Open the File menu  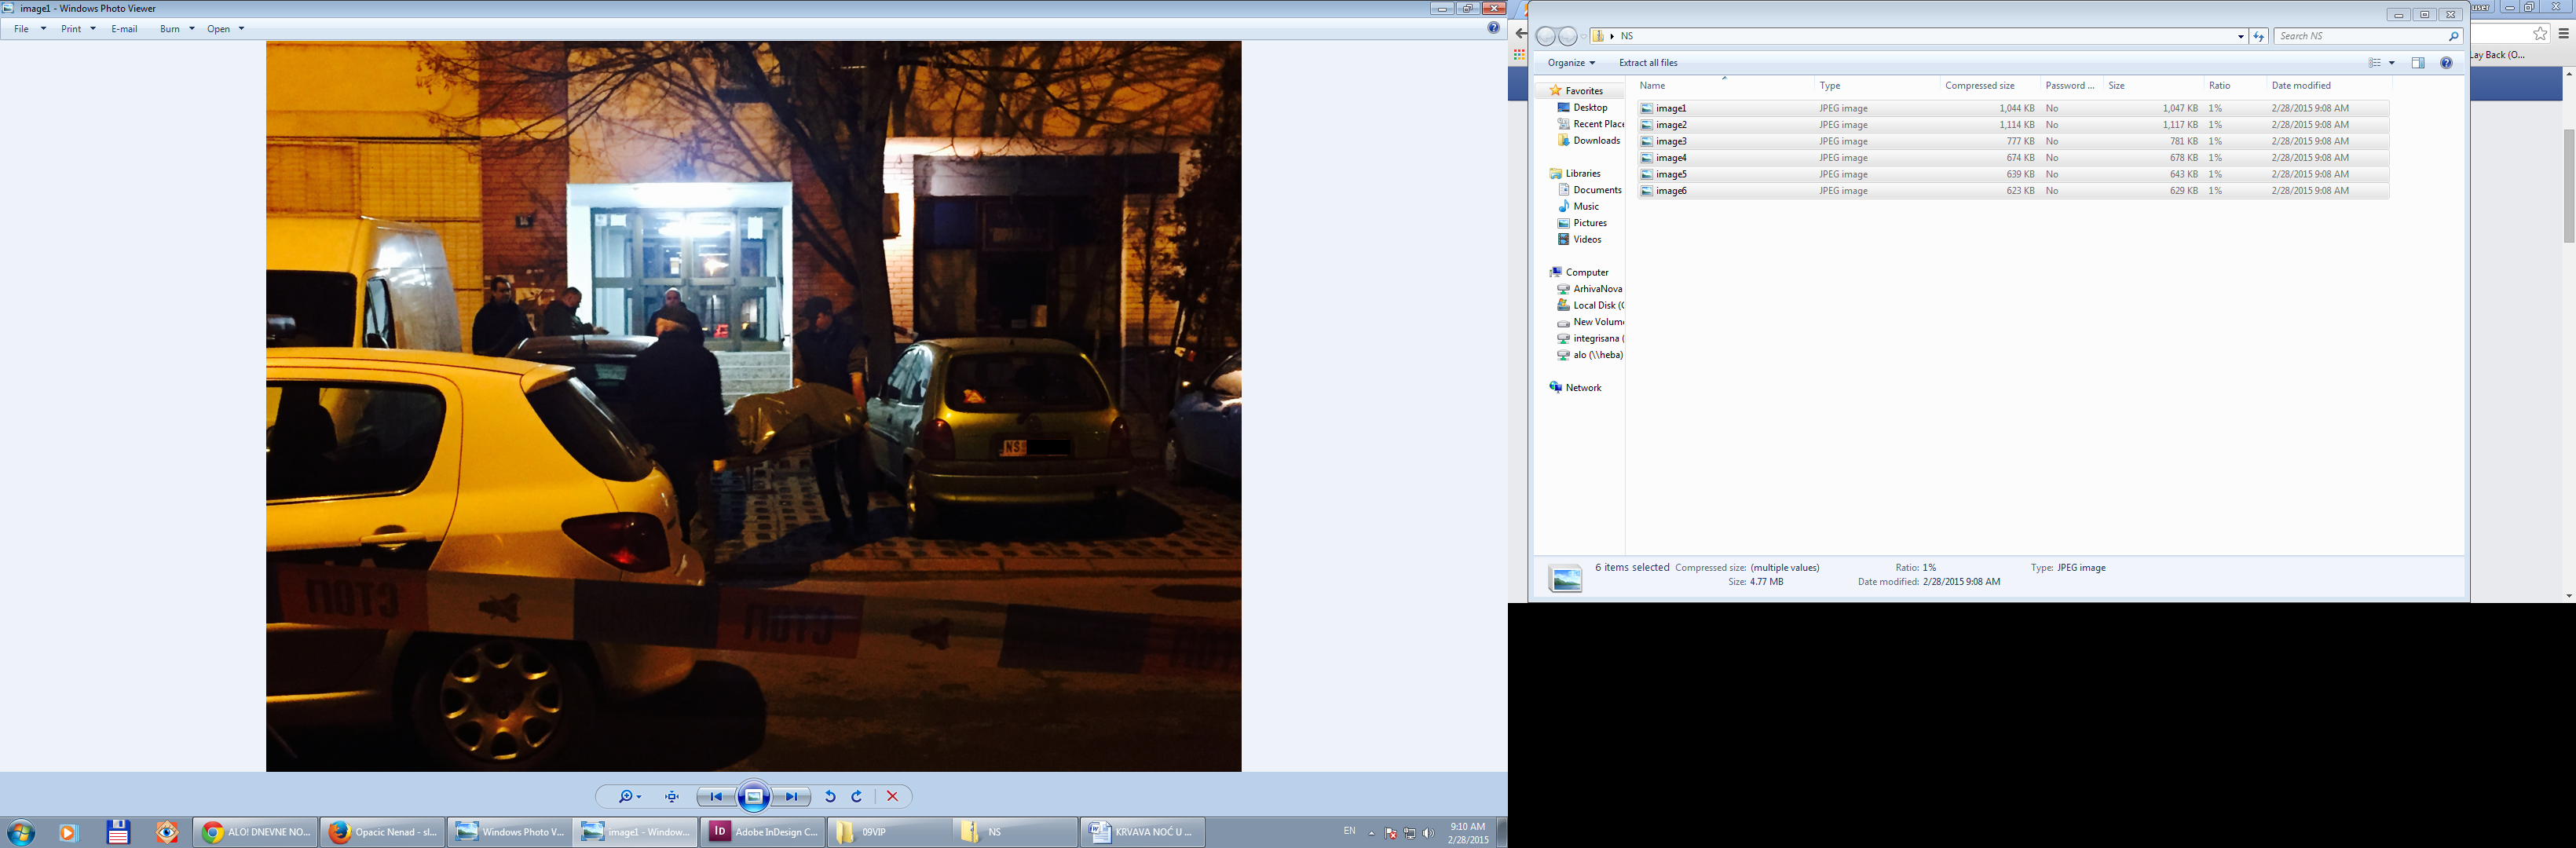tap(22, 29)
